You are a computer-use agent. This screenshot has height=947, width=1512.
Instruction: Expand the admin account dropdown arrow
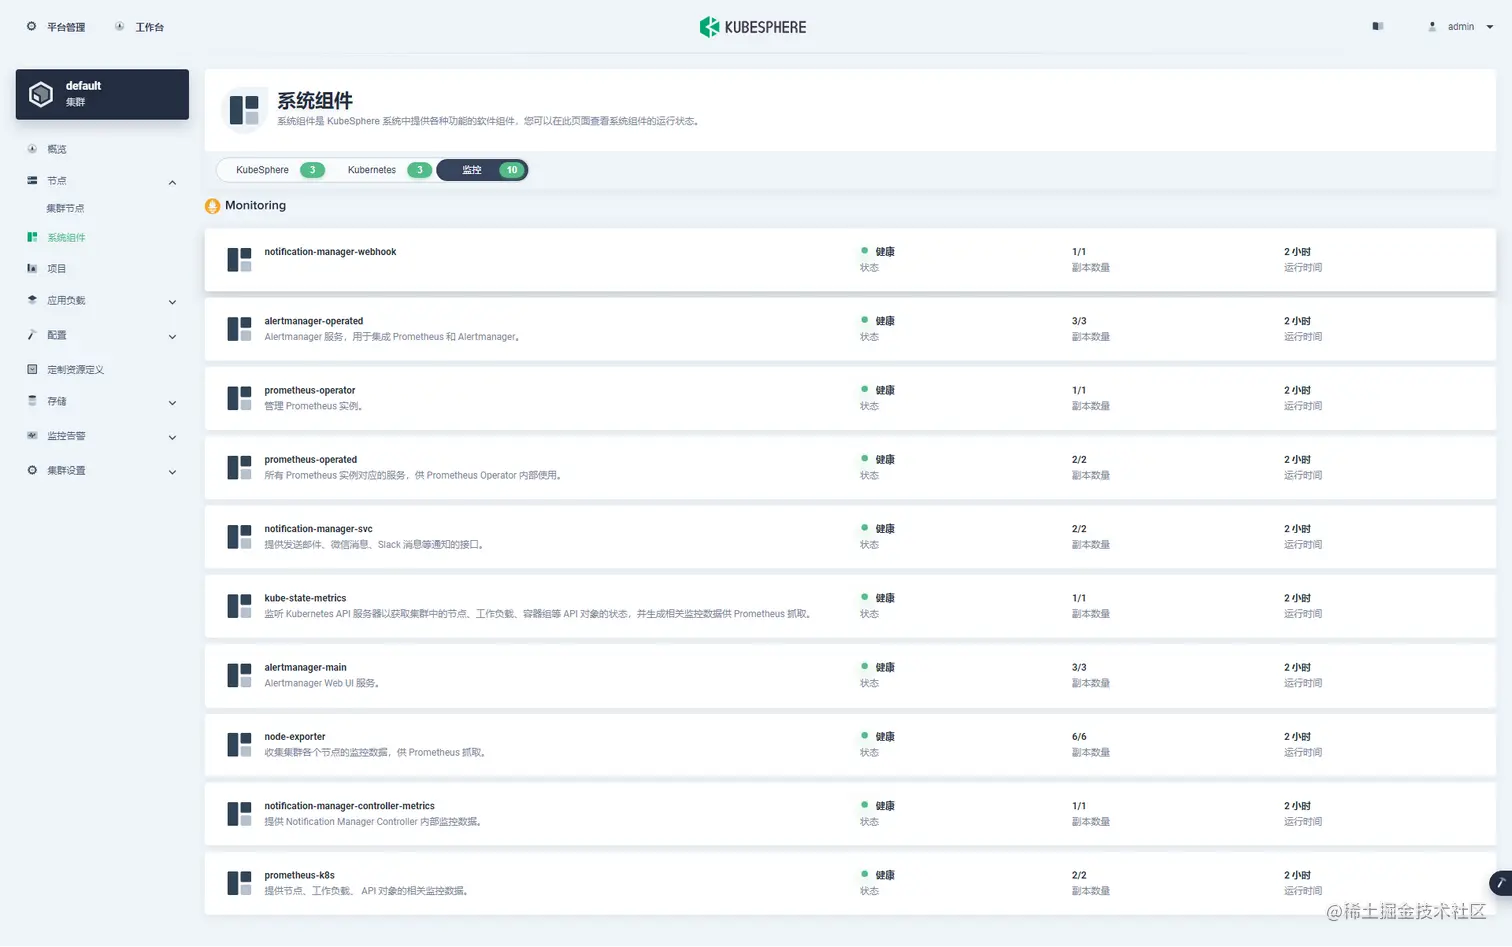click(x=1490, y=27)
